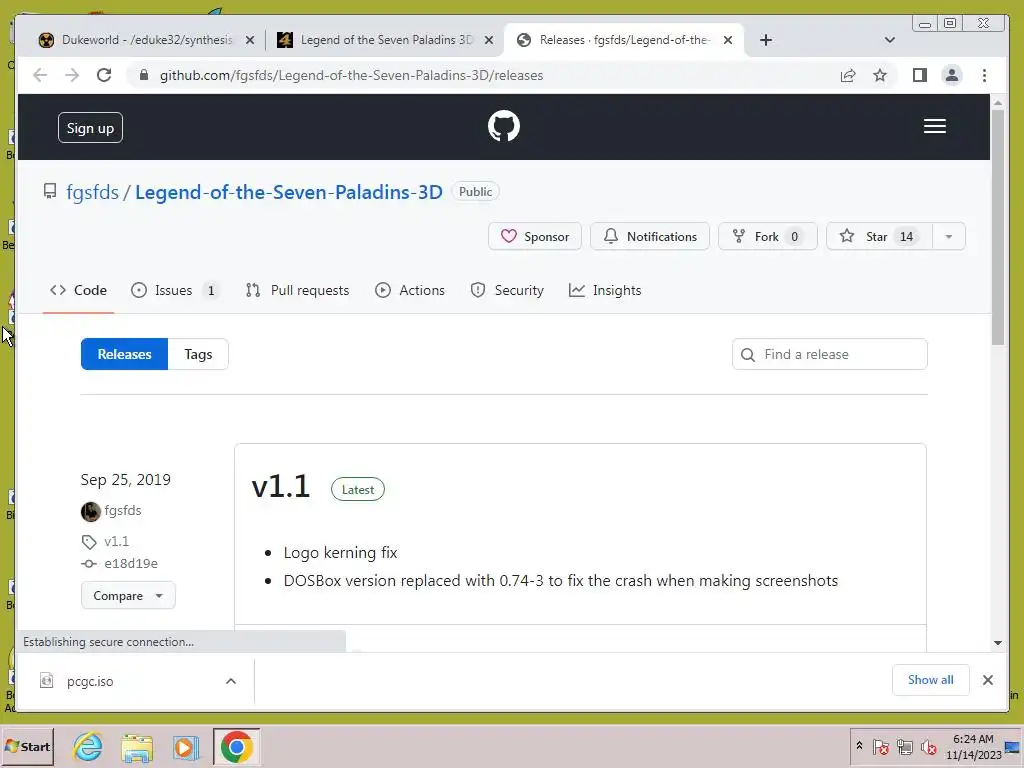Viewport: 1024px width, 768px height.
Task: Click the v1.1 tag icon
Action: coord(89,542)
